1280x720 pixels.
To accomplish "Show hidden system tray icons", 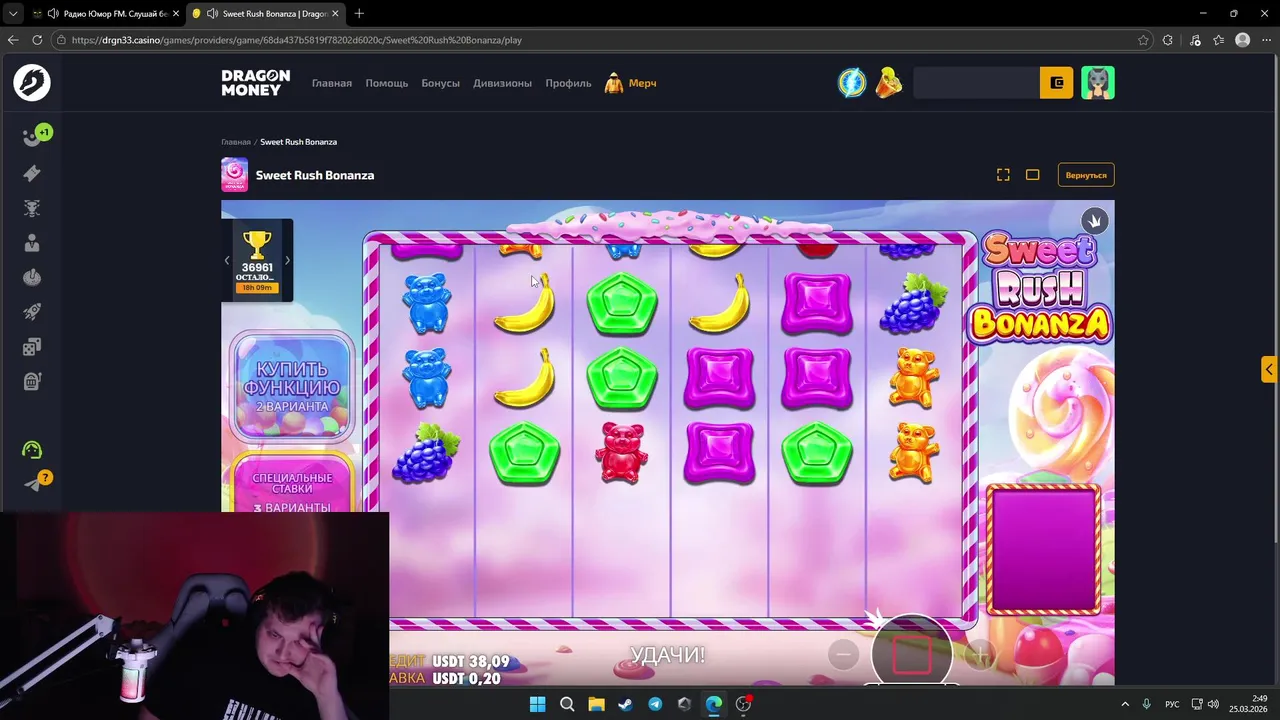I will pyautogui.click(x=1125, y=704).
